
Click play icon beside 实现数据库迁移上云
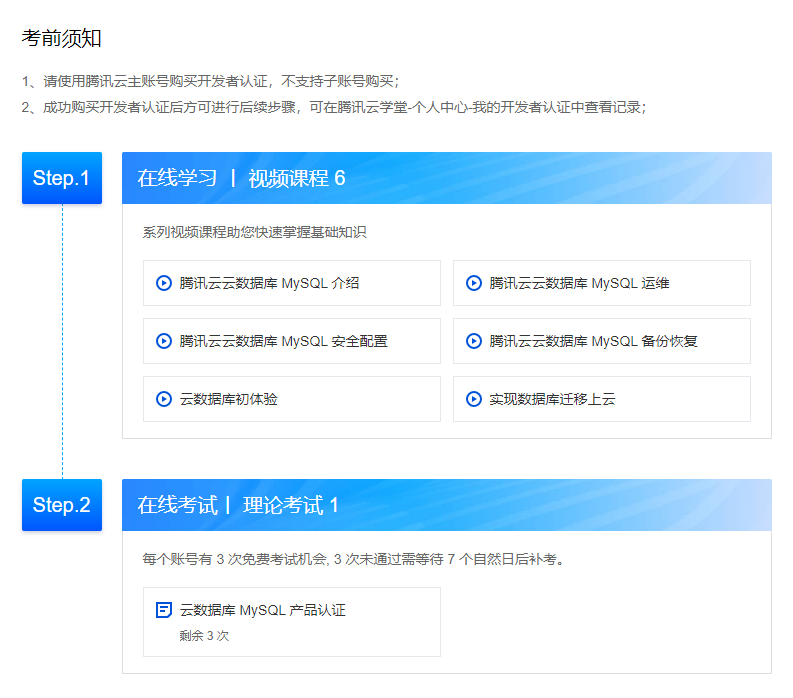(x=473, y=399)
